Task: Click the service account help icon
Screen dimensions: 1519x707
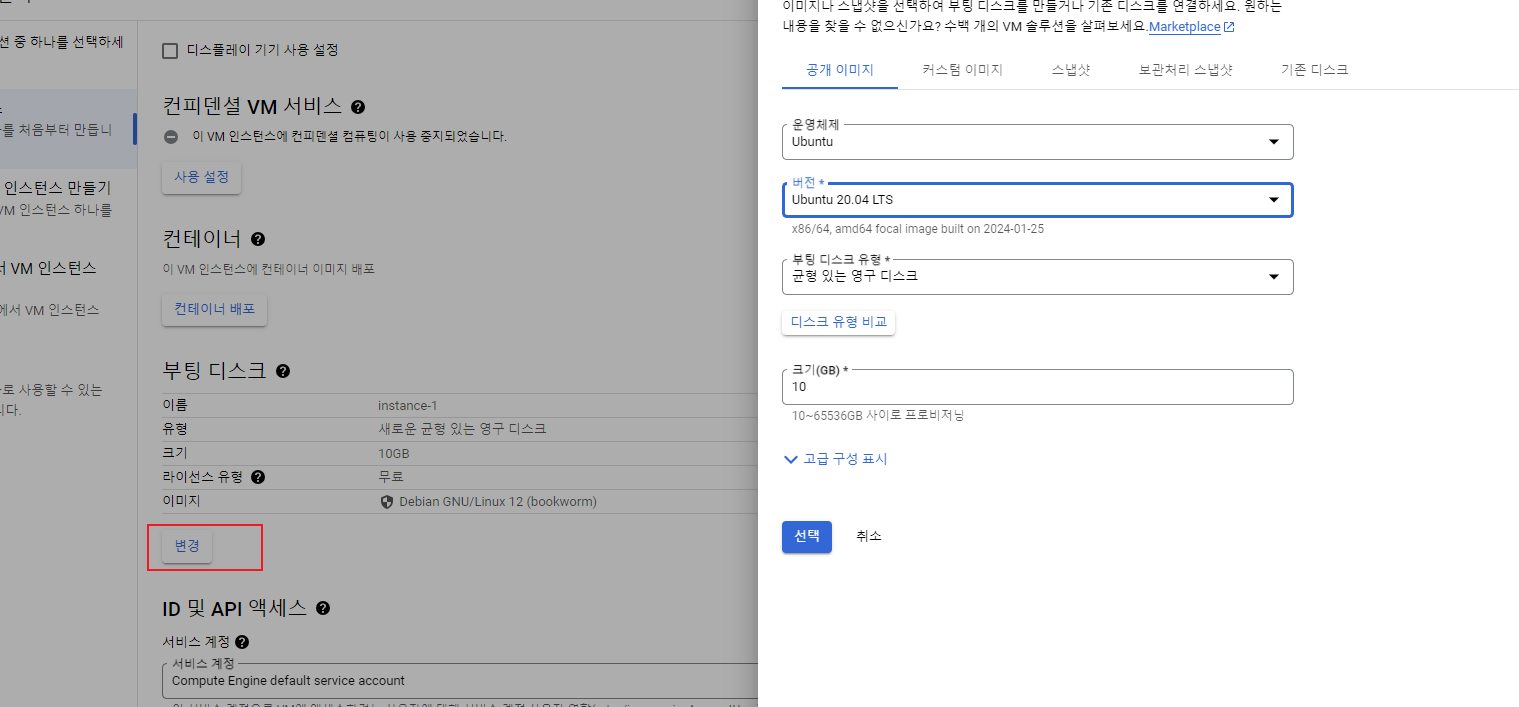Action: pos(242,642)
